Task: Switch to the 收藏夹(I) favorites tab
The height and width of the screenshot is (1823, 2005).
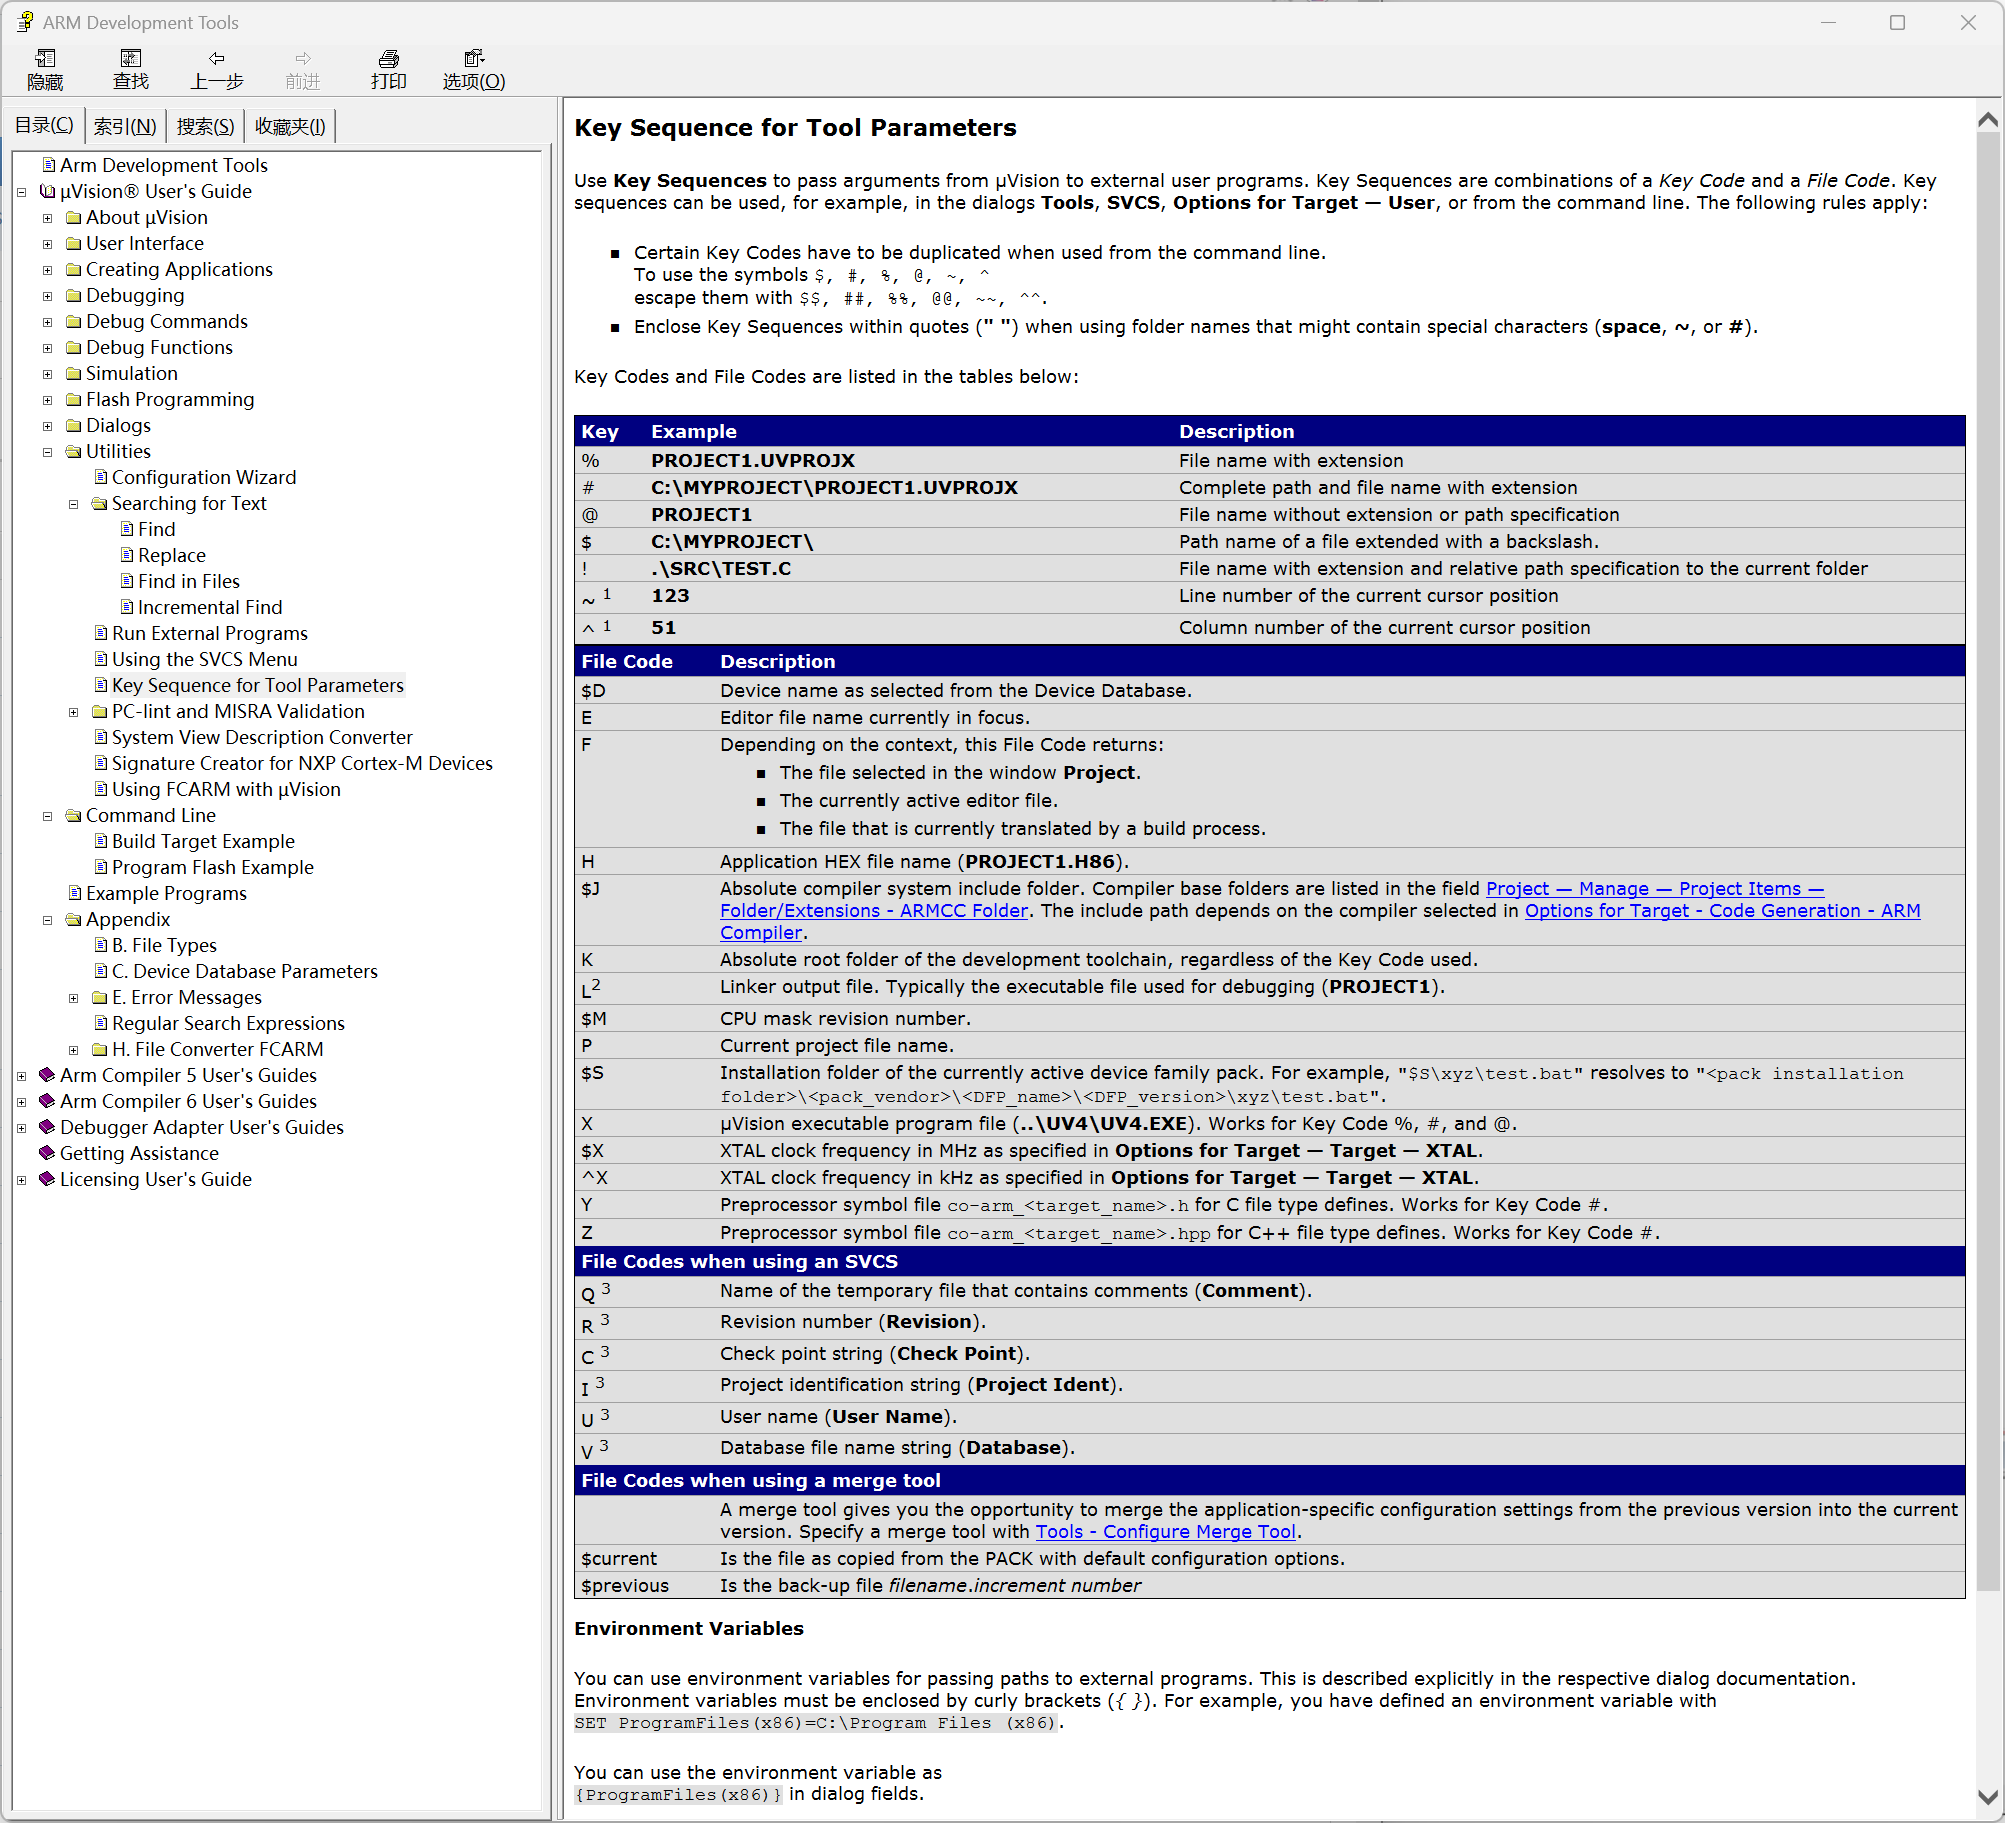Action: pyautogui.click(x=290, y=127)
